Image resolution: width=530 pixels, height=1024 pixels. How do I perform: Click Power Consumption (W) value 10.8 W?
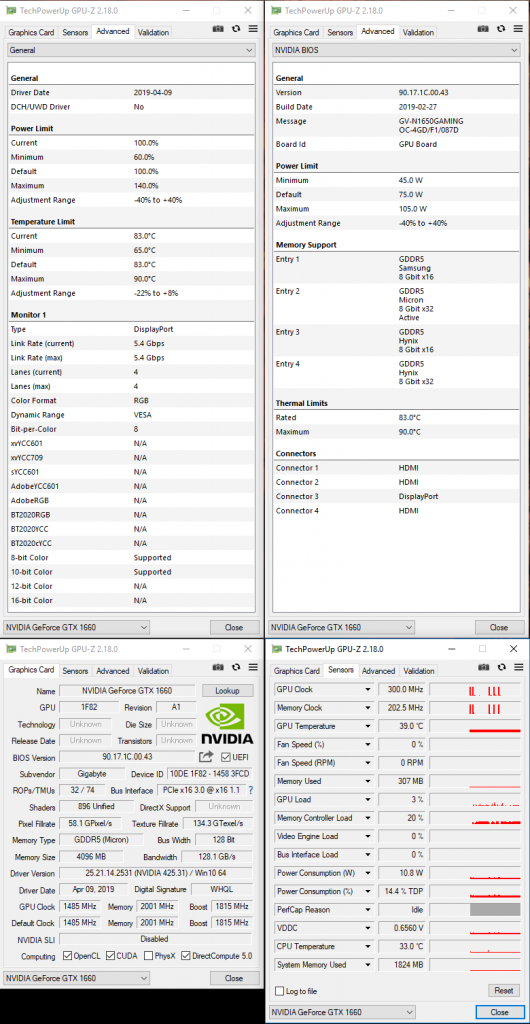pos(402,873)
